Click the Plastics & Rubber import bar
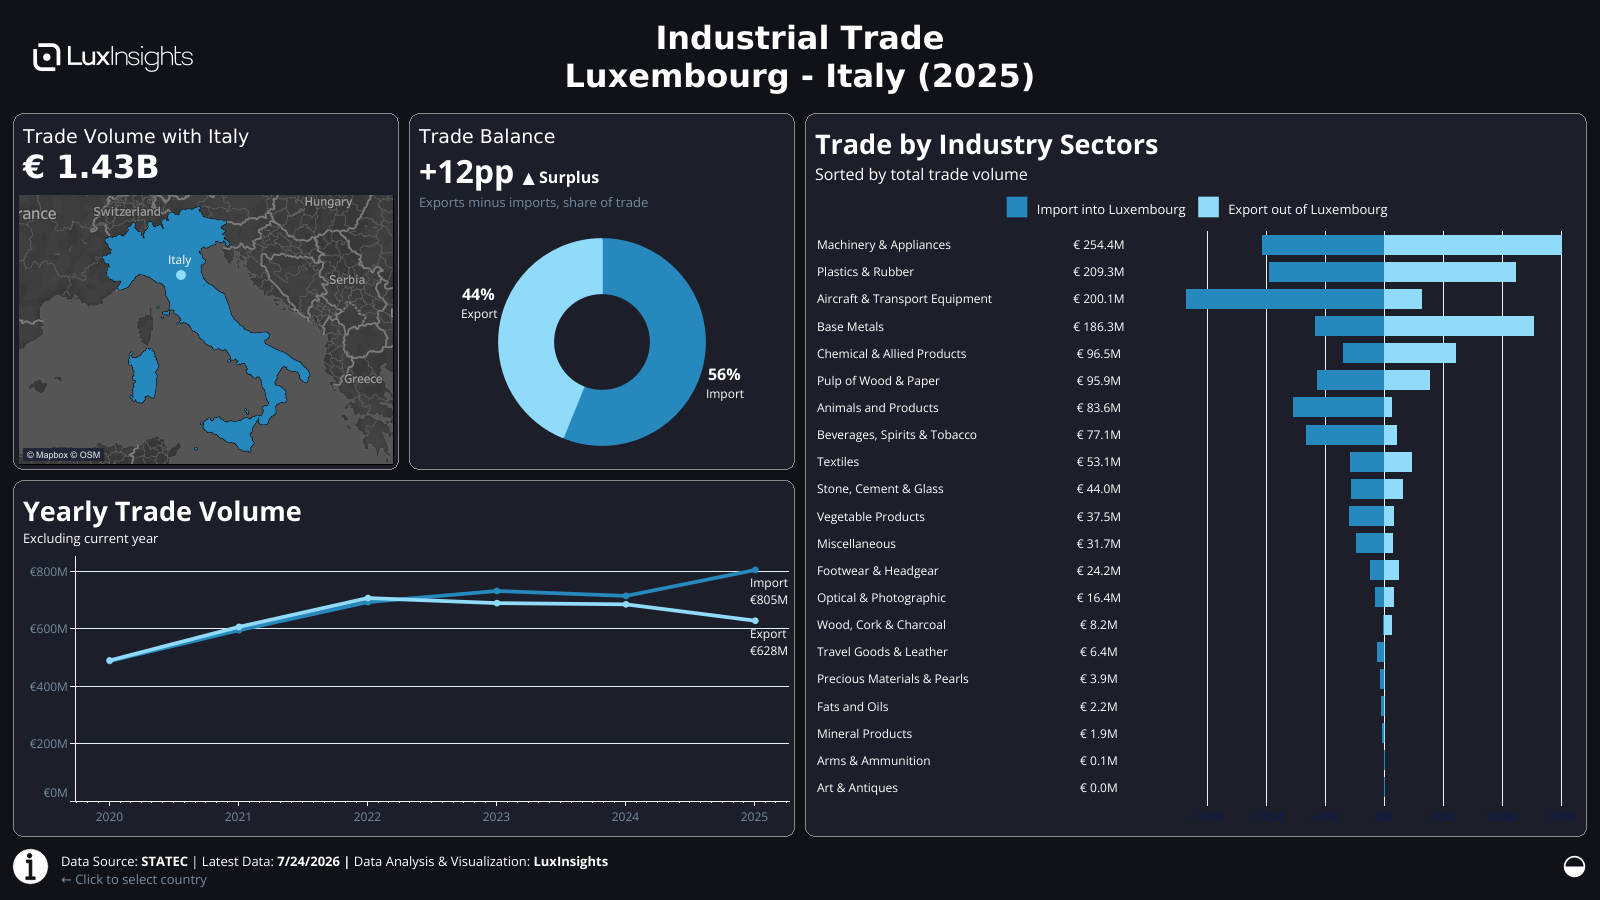This screenshot has height=900, width=1600. pyautogui.click(x=1326, y=272)
